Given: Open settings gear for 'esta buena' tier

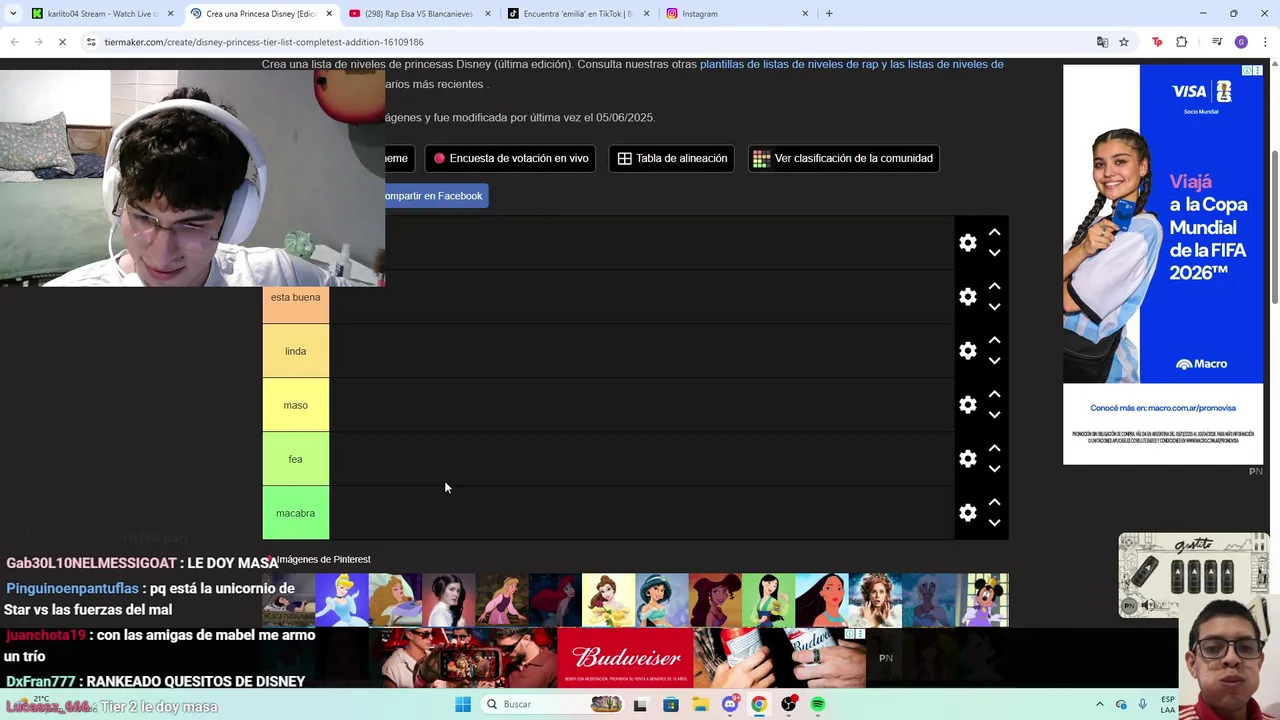Looking at the screenshot, I should [968, 297].
